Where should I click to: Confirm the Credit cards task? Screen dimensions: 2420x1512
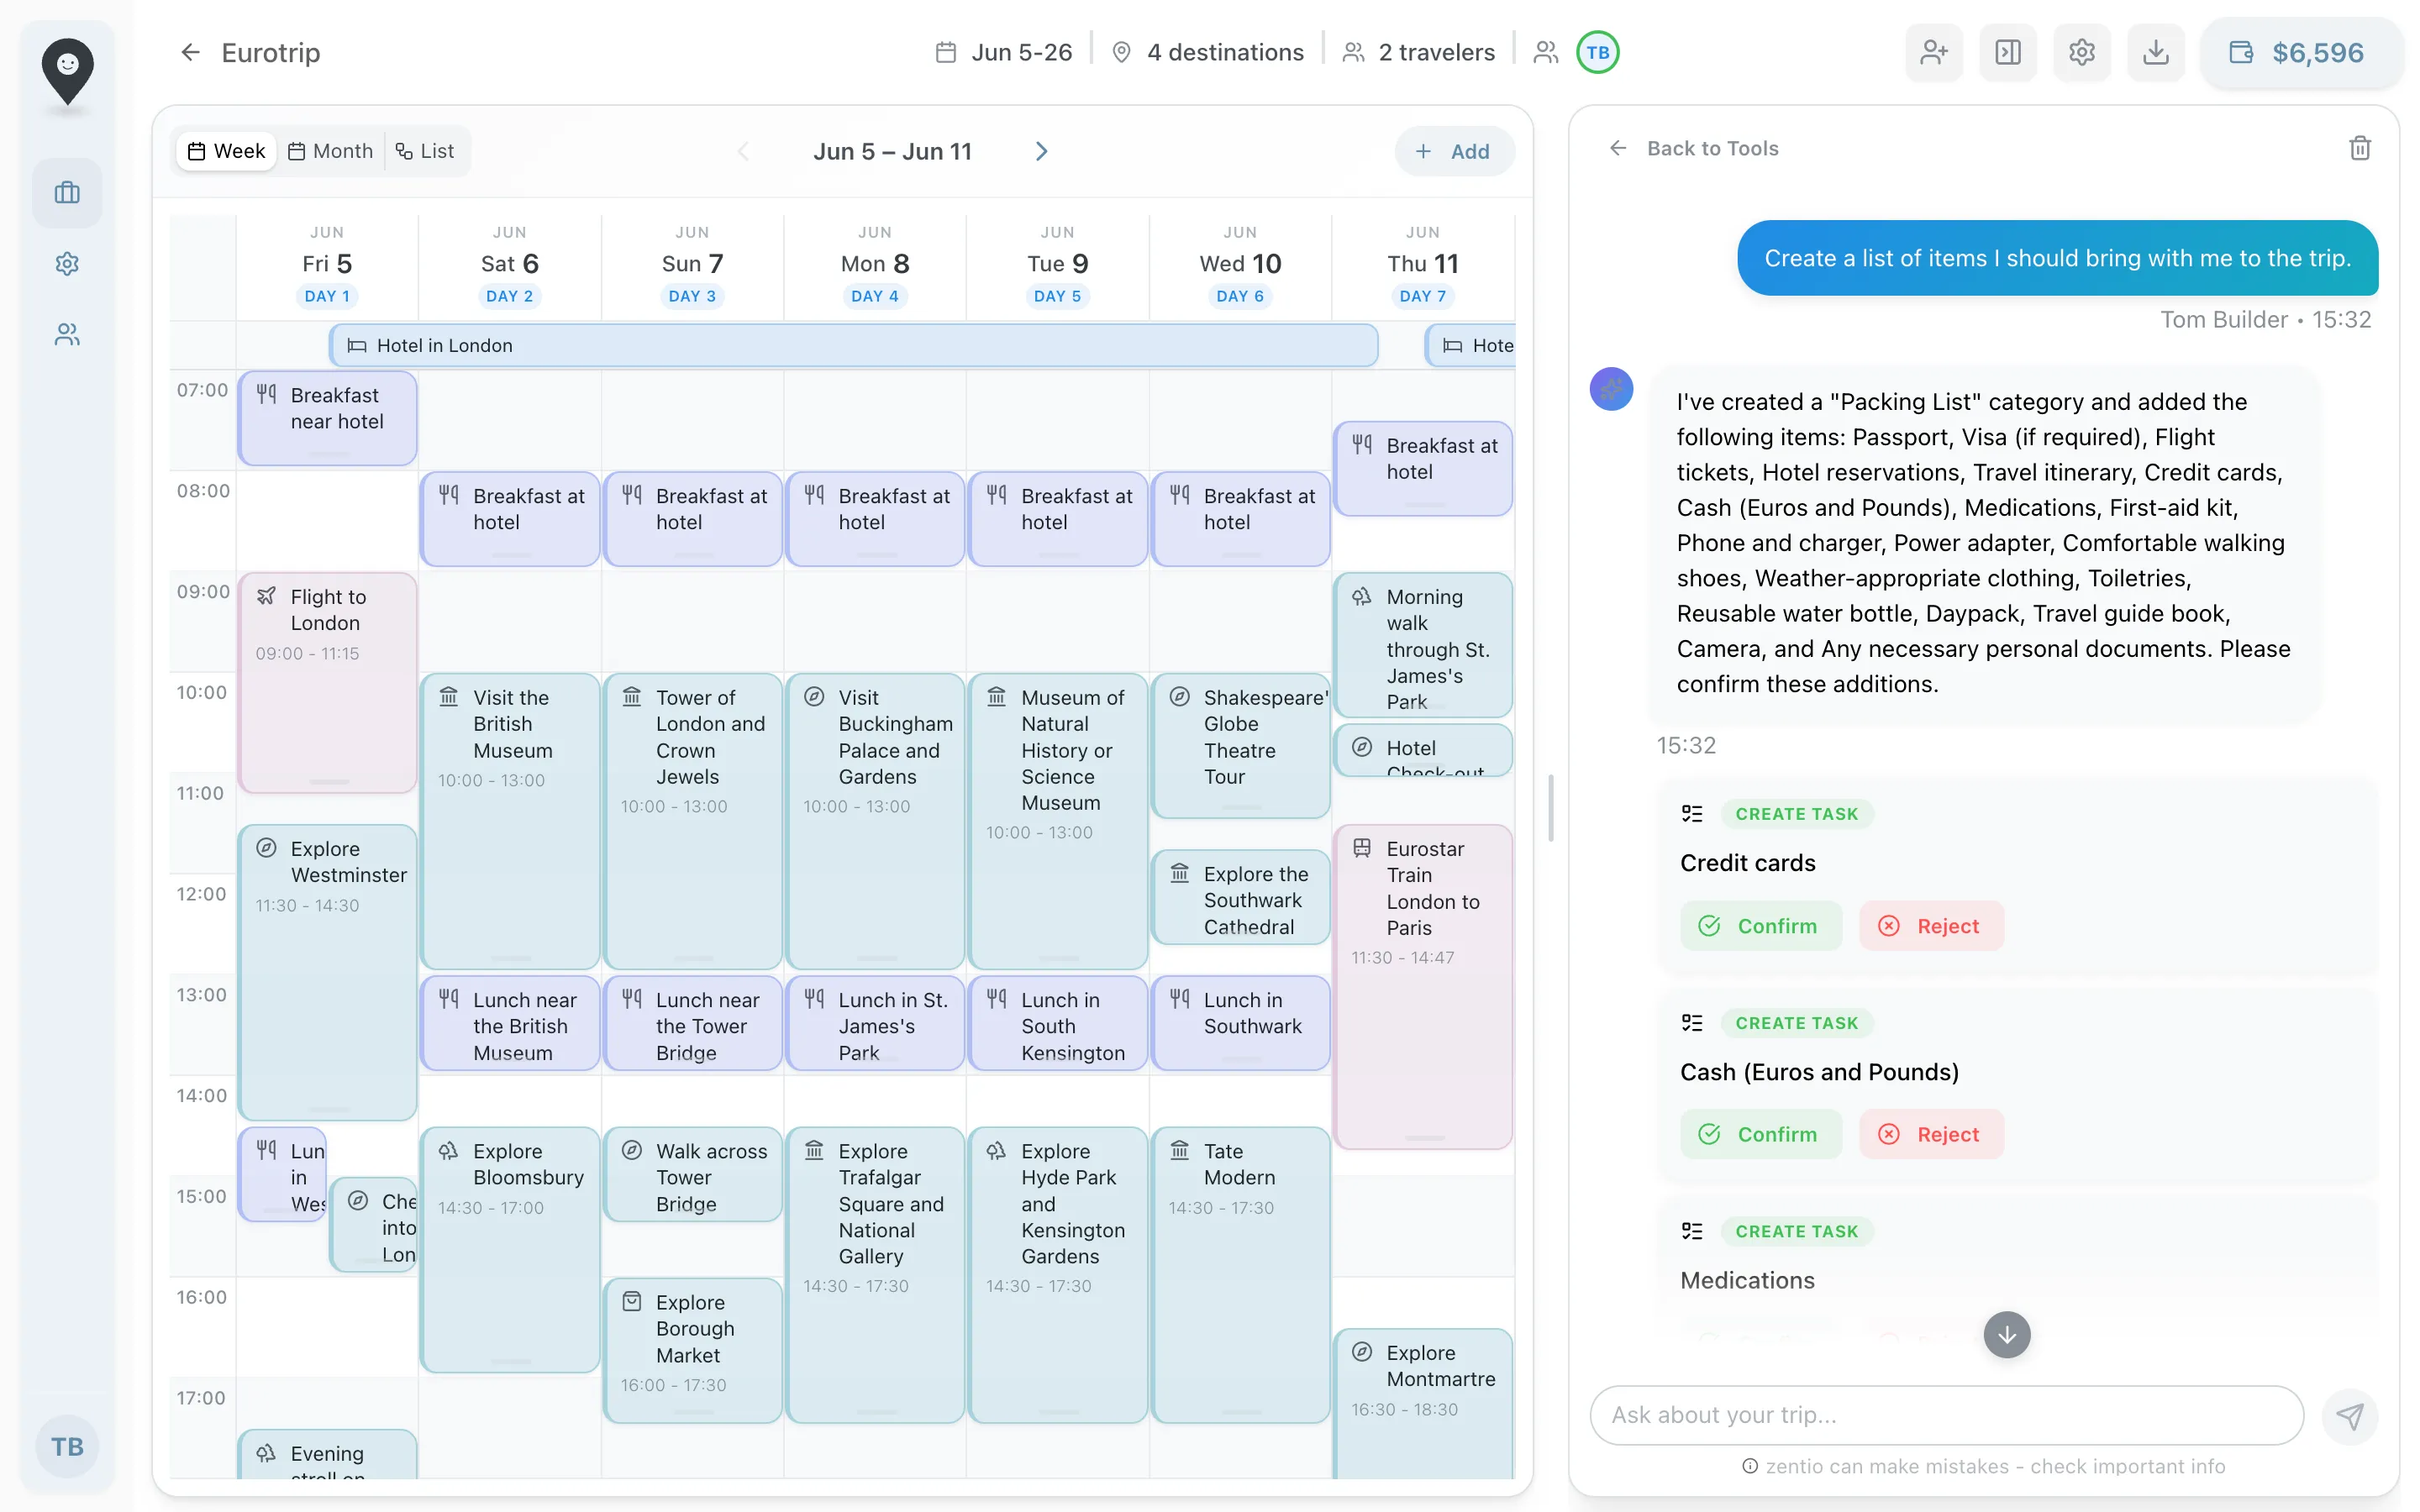[1760, 926]
